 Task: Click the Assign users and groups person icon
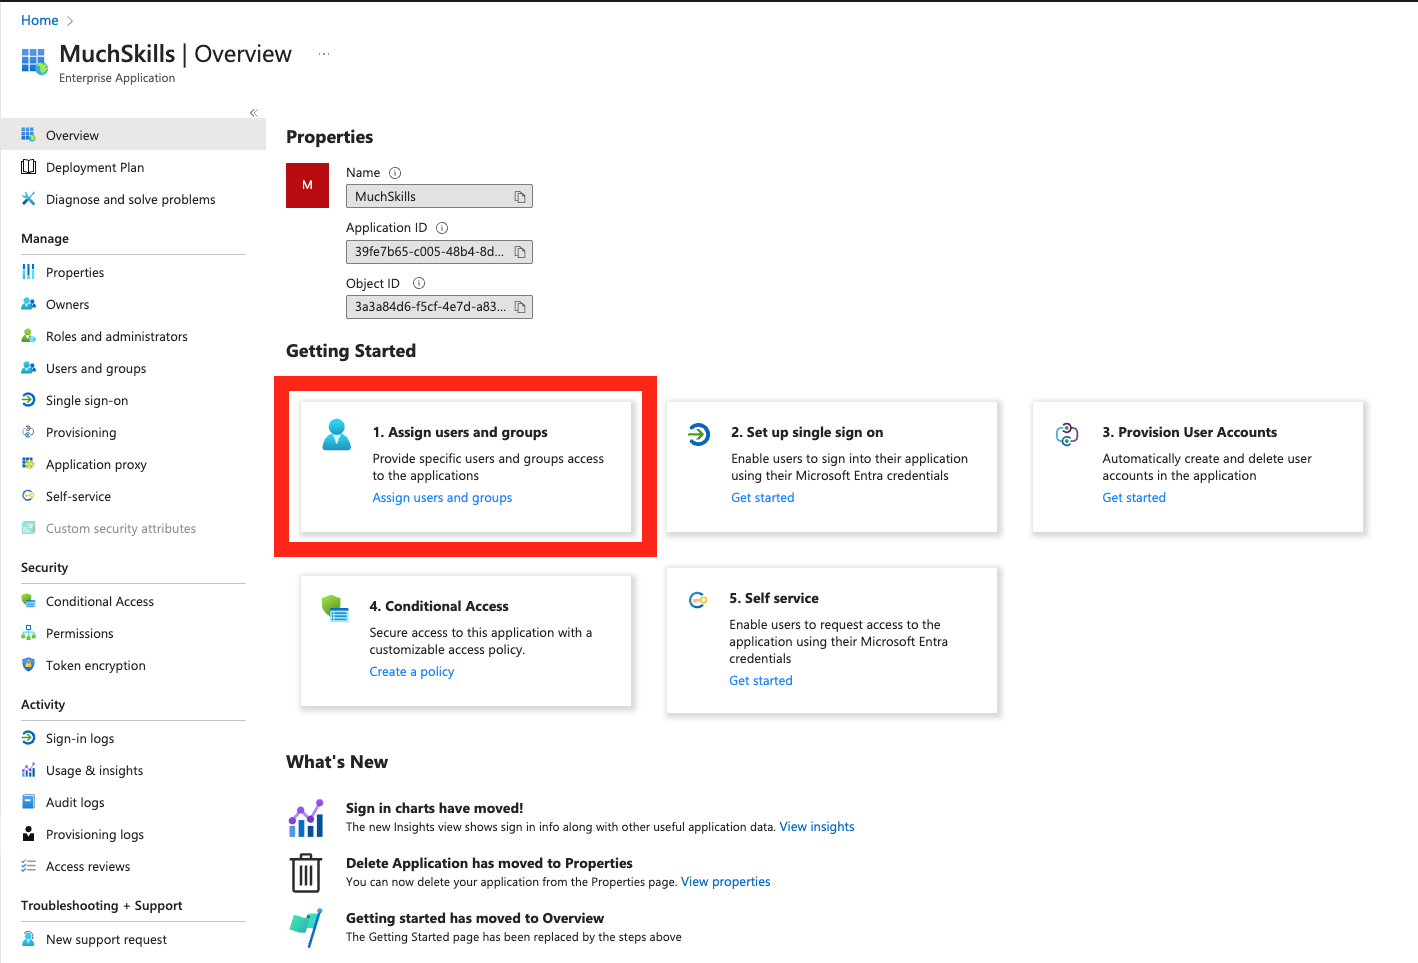(x=337, y=435)
